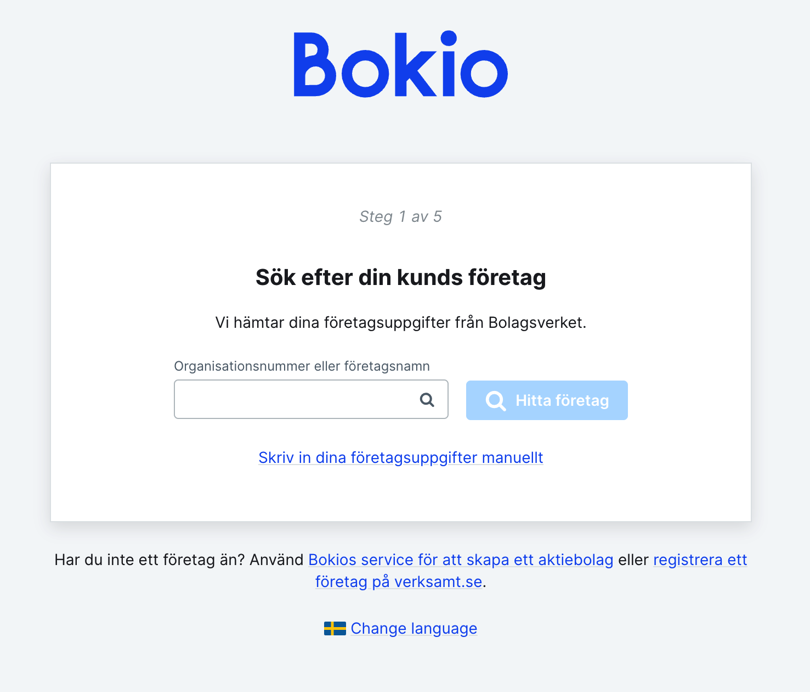
Task: Select the magnifier icon on Hitta företag button
Action: coord(496,400)
